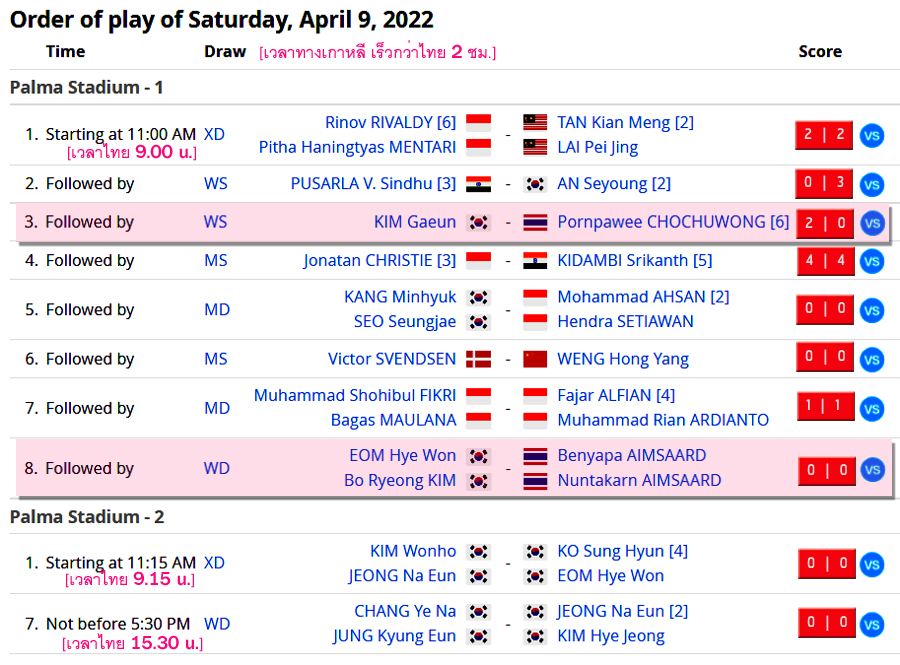Click VS icon for Fikri/Maulana match

pyautogui.click(x=871, y=409)
